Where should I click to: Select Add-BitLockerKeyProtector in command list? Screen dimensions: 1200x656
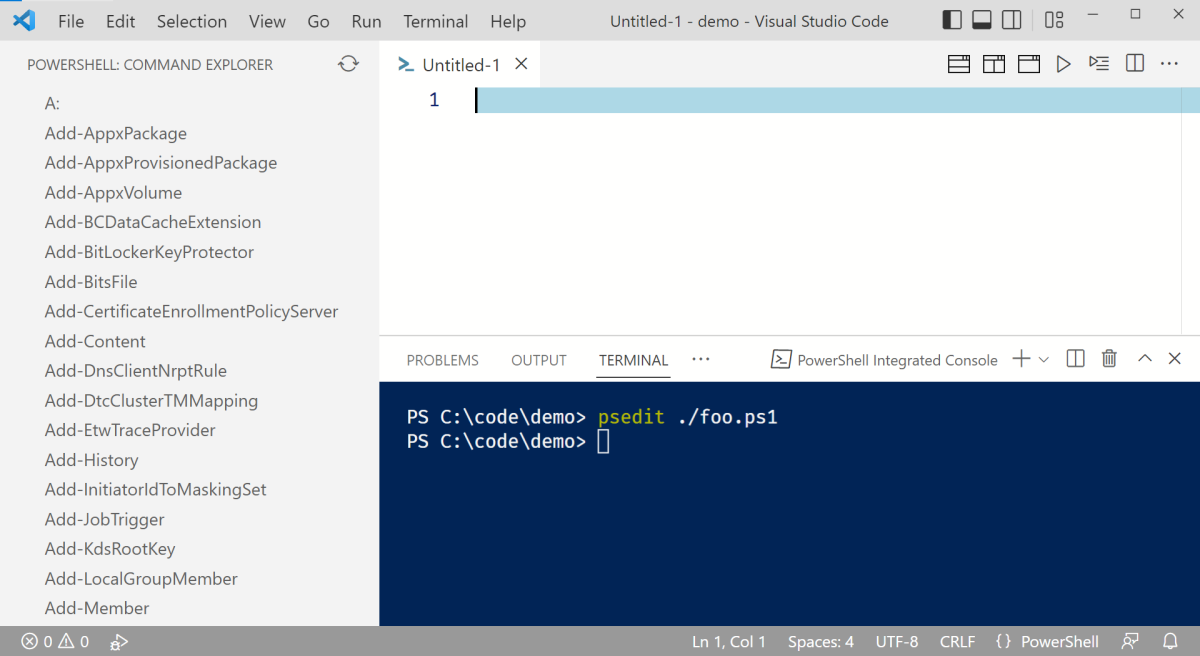pos(149,252)
